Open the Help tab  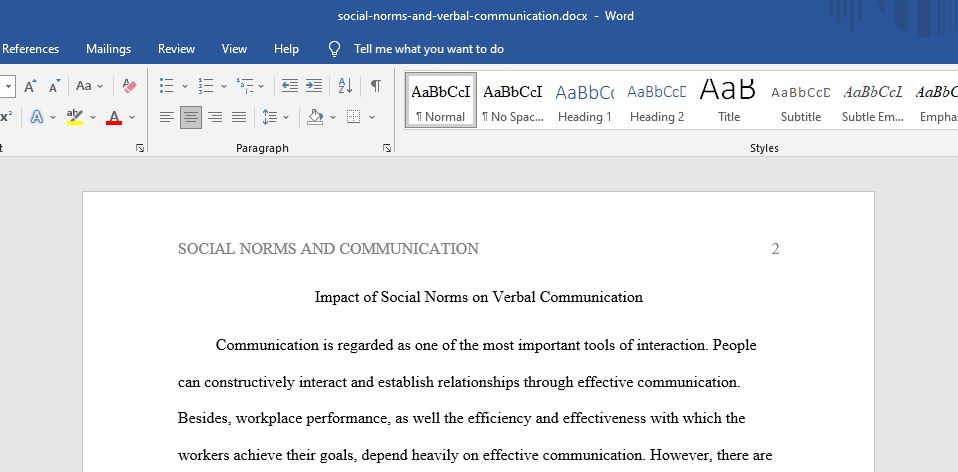tap(286, 49)
